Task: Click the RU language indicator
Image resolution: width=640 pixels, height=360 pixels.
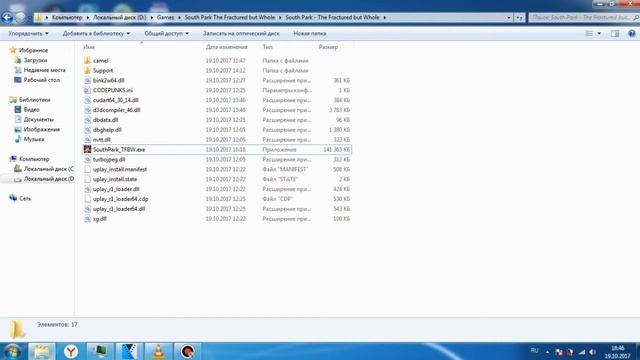Action: point(534,351)
